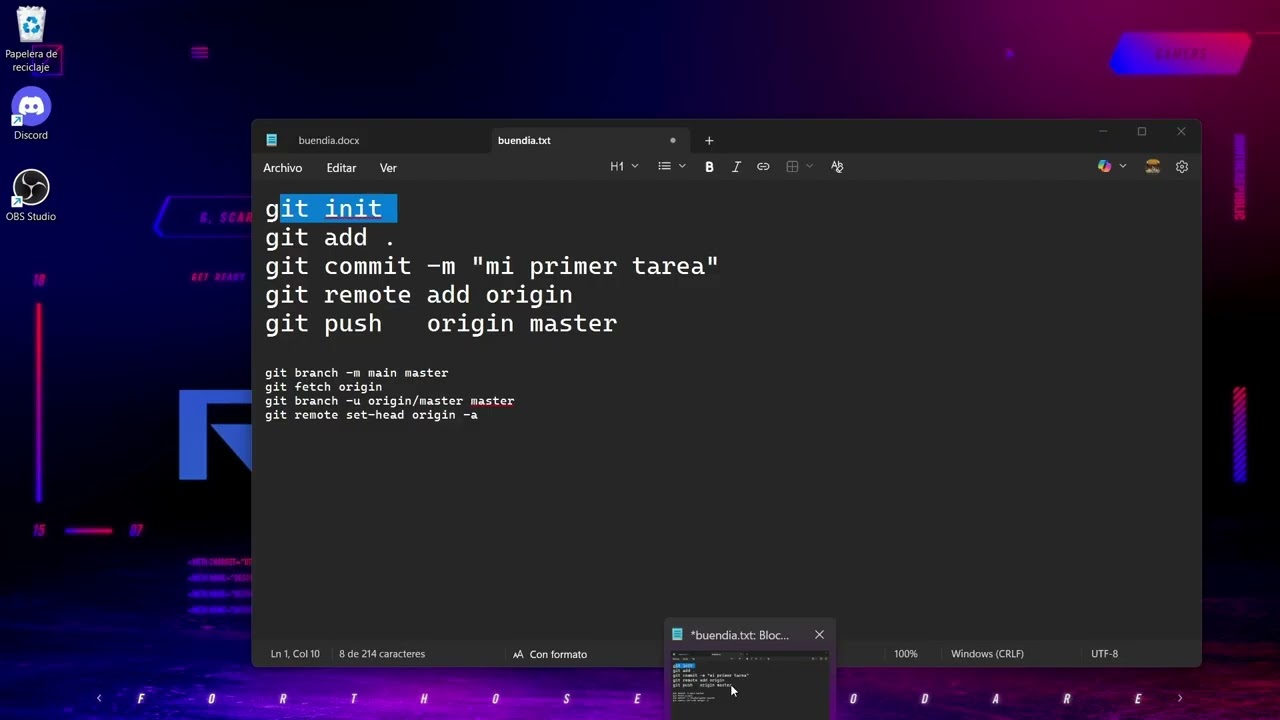Viewport: 1280px width, 720px height.
Task: Expand the list style dropdown arrow
Action: (x=682, y=167)
